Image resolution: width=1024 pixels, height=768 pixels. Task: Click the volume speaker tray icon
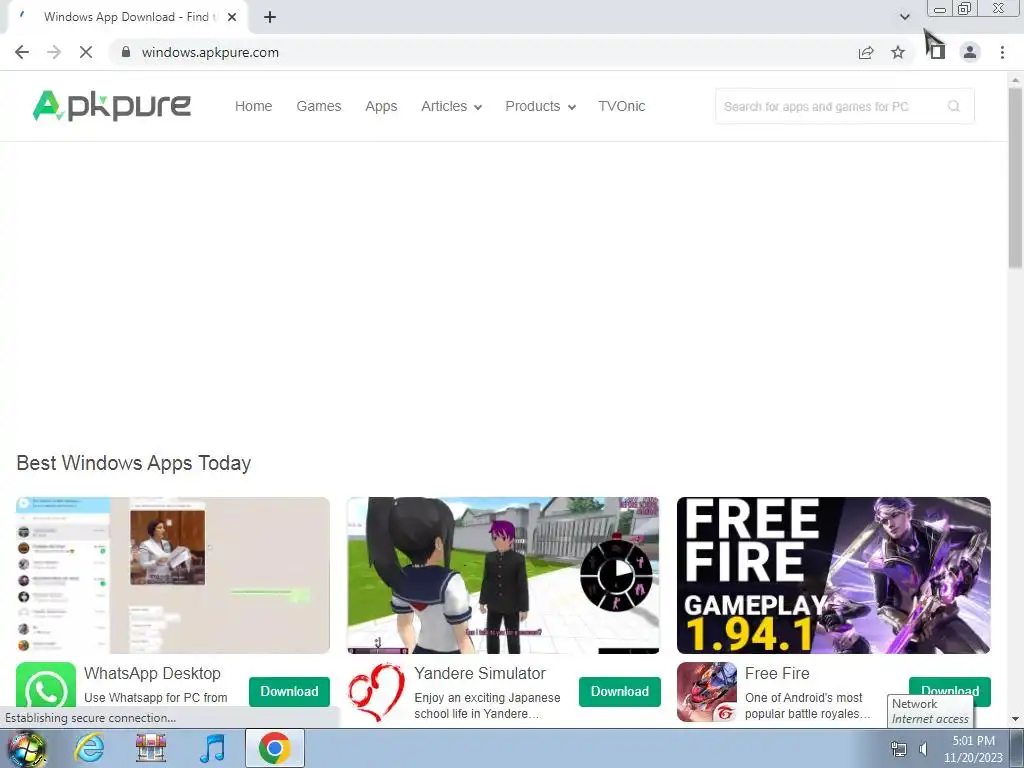[923, 750]
